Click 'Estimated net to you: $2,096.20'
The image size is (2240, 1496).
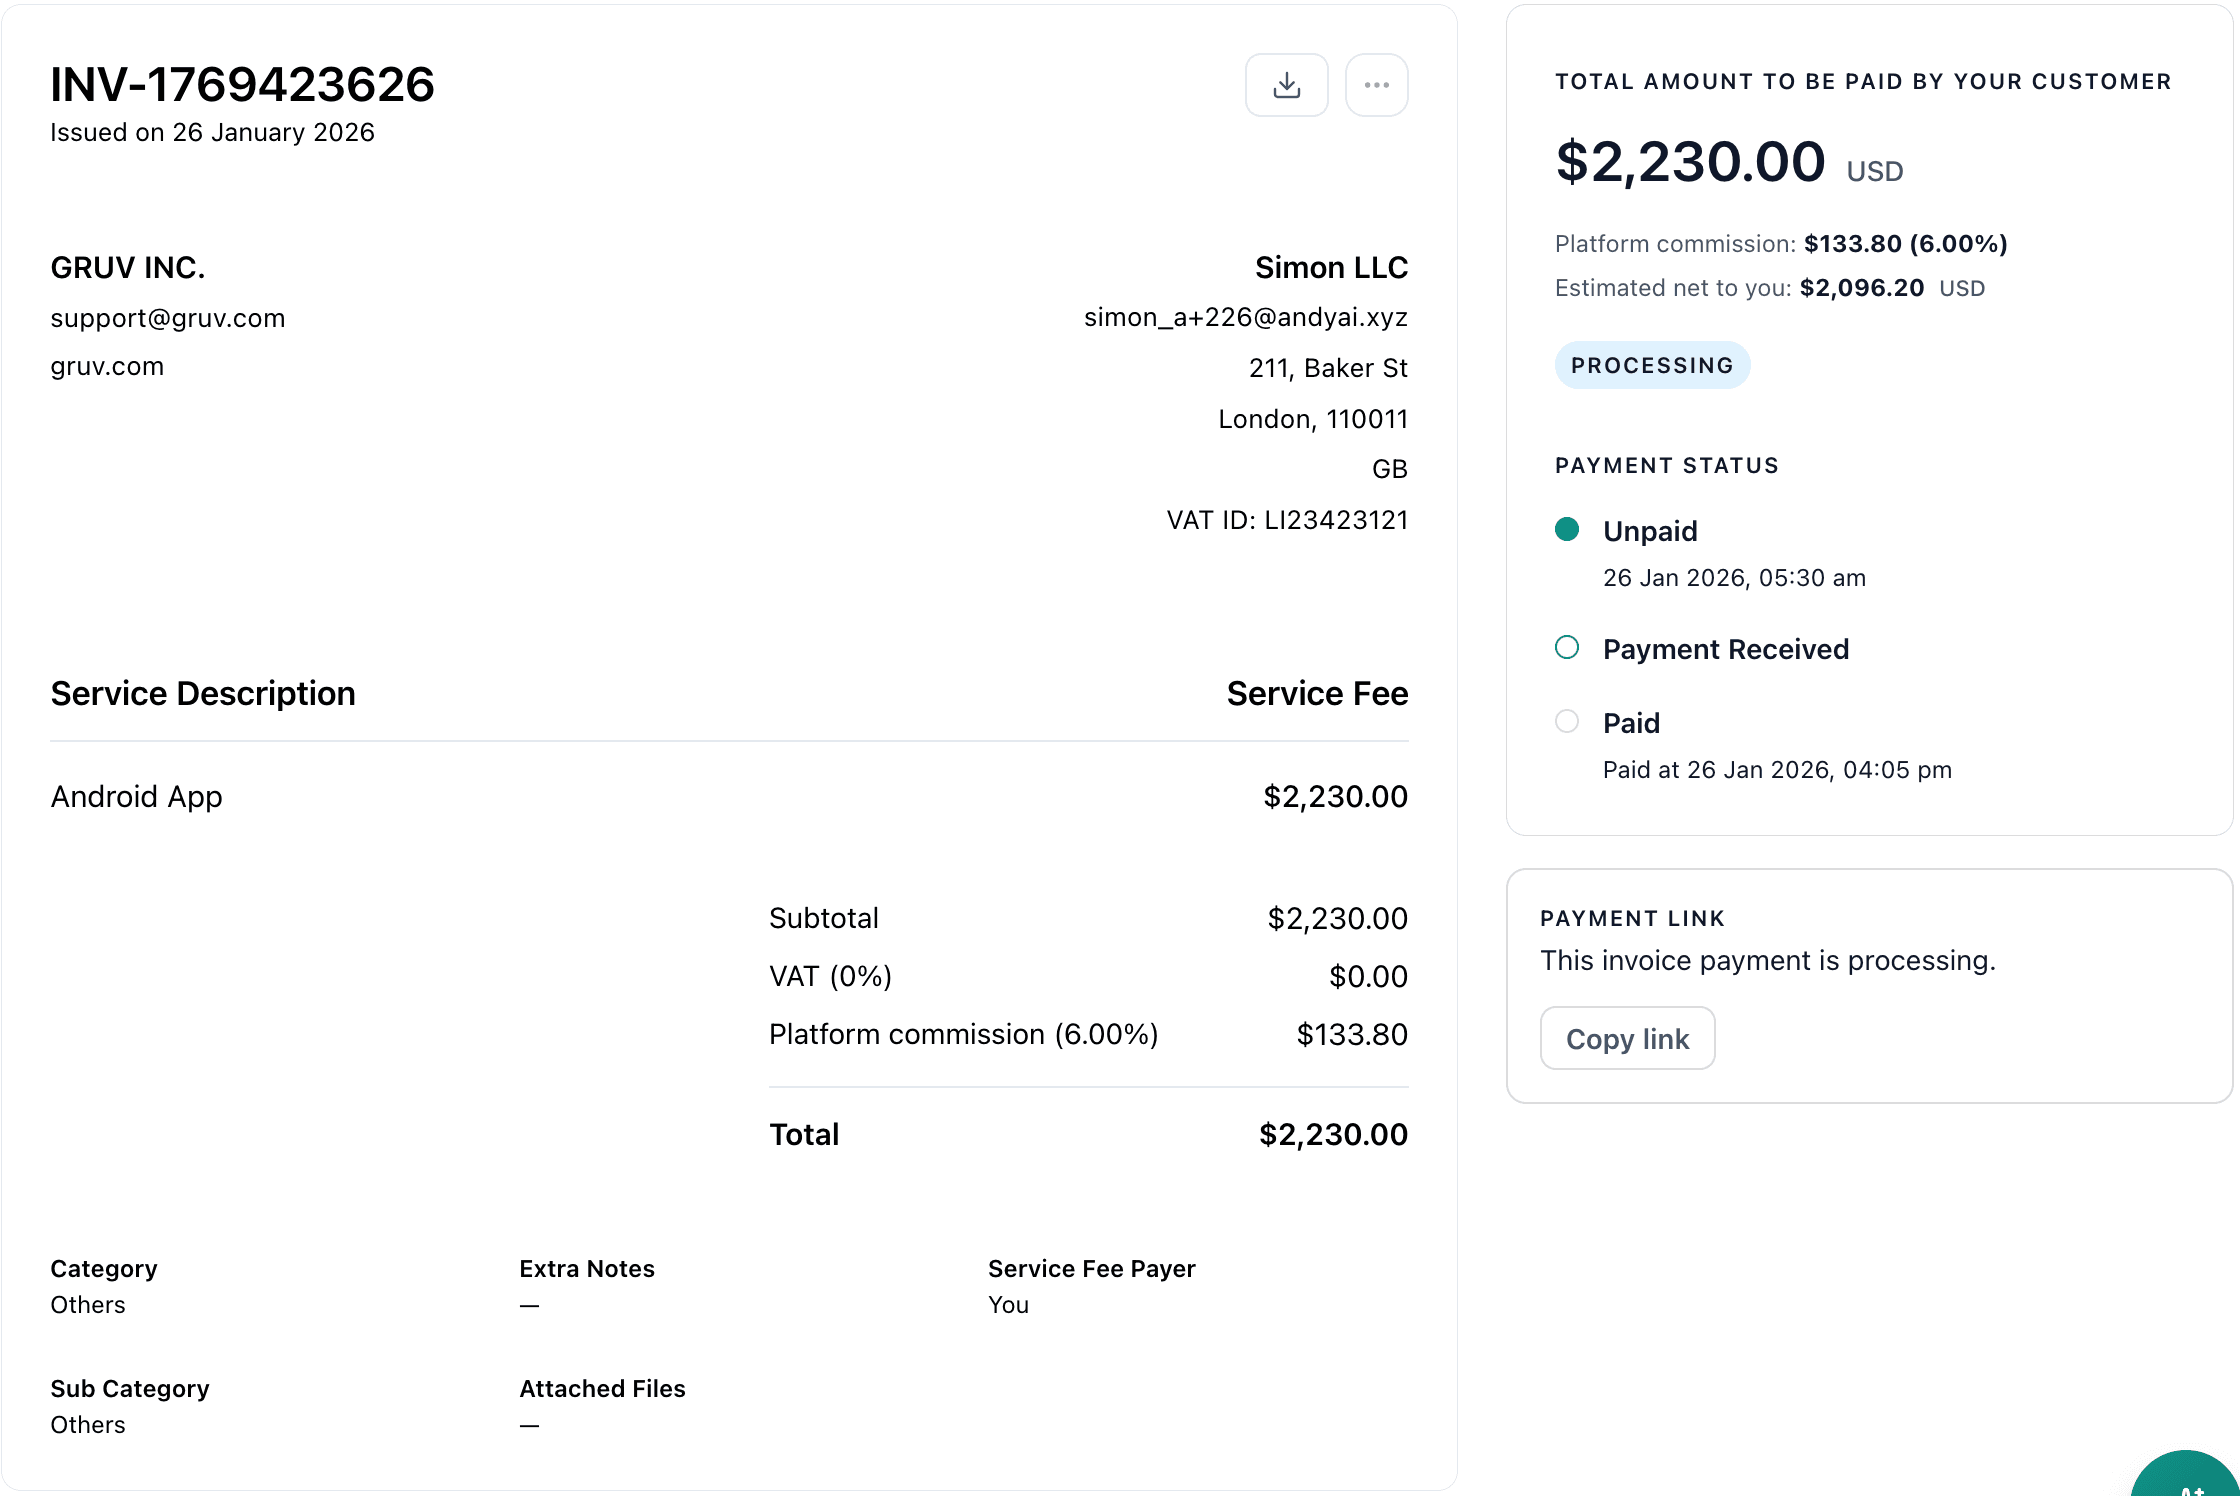(1770, 288)
